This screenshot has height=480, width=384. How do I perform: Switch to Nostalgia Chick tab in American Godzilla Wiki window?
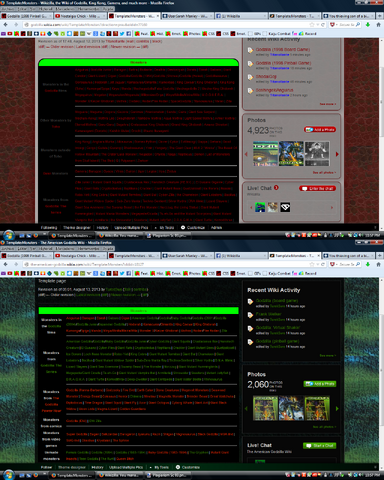point(80,256)
